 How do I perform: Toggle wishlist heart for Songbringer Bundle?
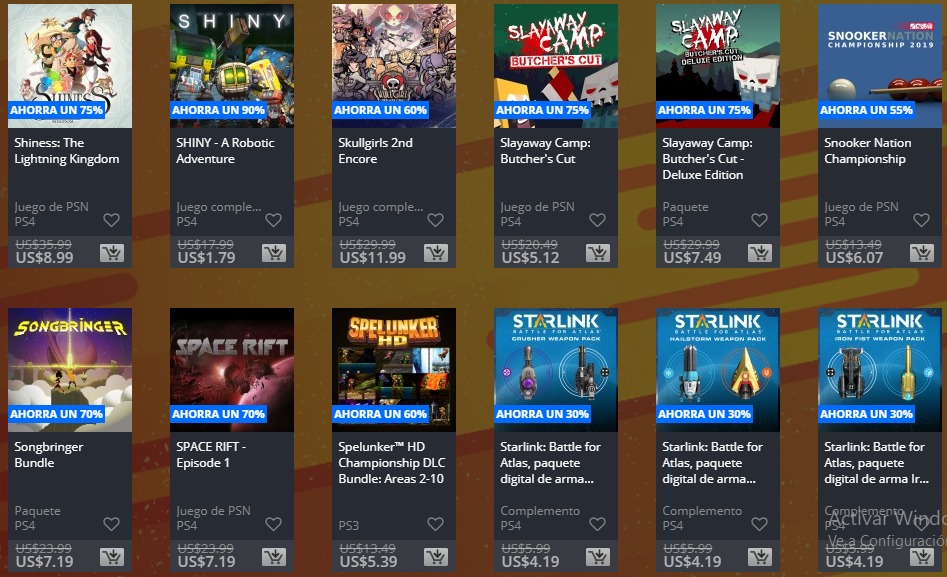pyautogui.click(x=111, y=524)
